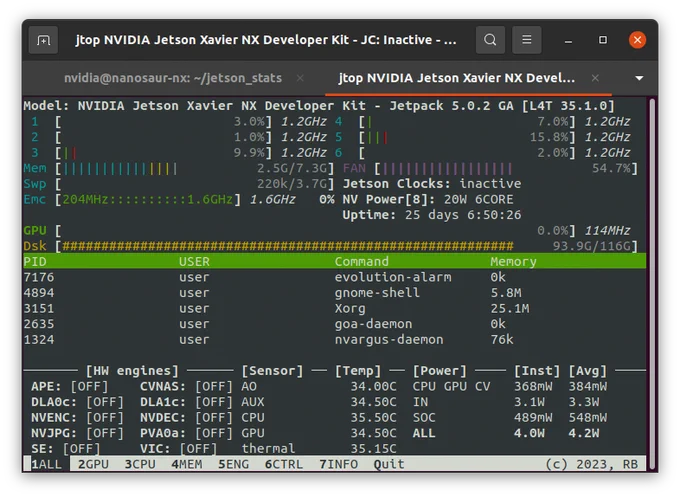Click the terminal vertical scrollbar
This screenshot has height=497, width=680.
(x=652, y=282)
